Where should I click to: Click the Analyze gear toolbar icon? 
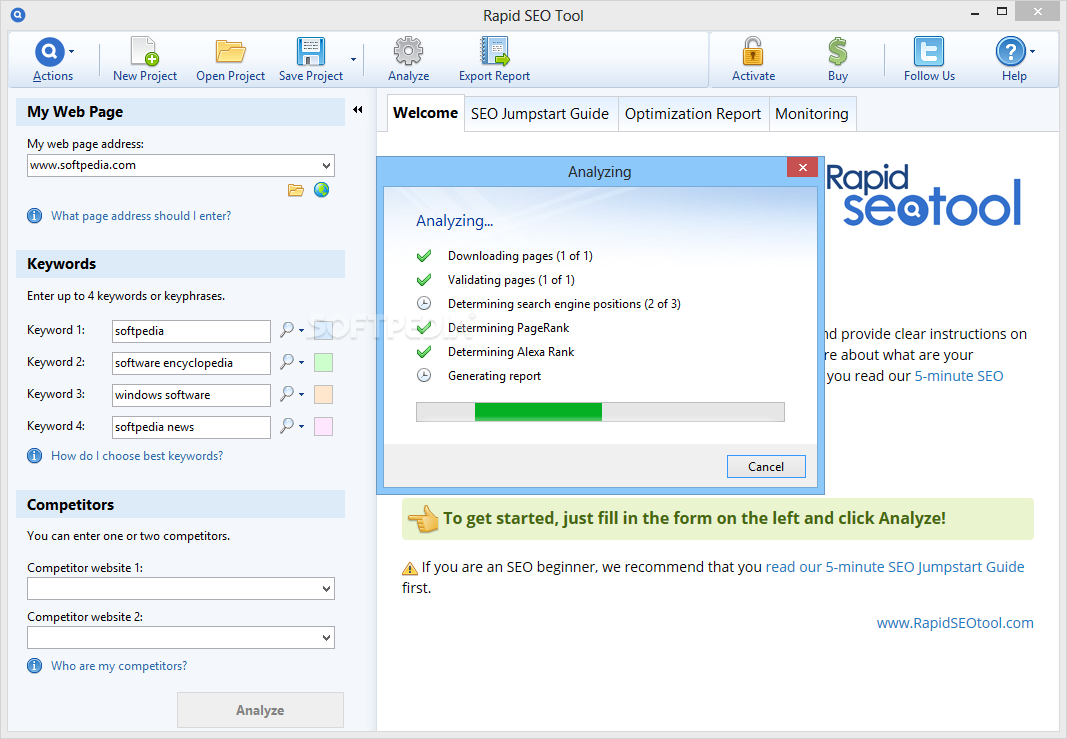pyautogui.click(x=408, y=52)
